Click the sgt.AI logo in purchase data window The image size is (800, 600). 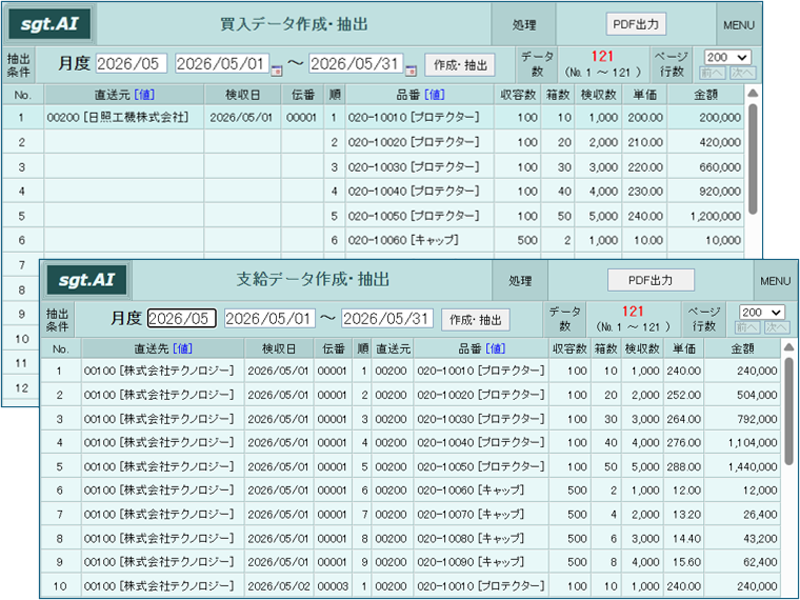[x=49, y=24]
